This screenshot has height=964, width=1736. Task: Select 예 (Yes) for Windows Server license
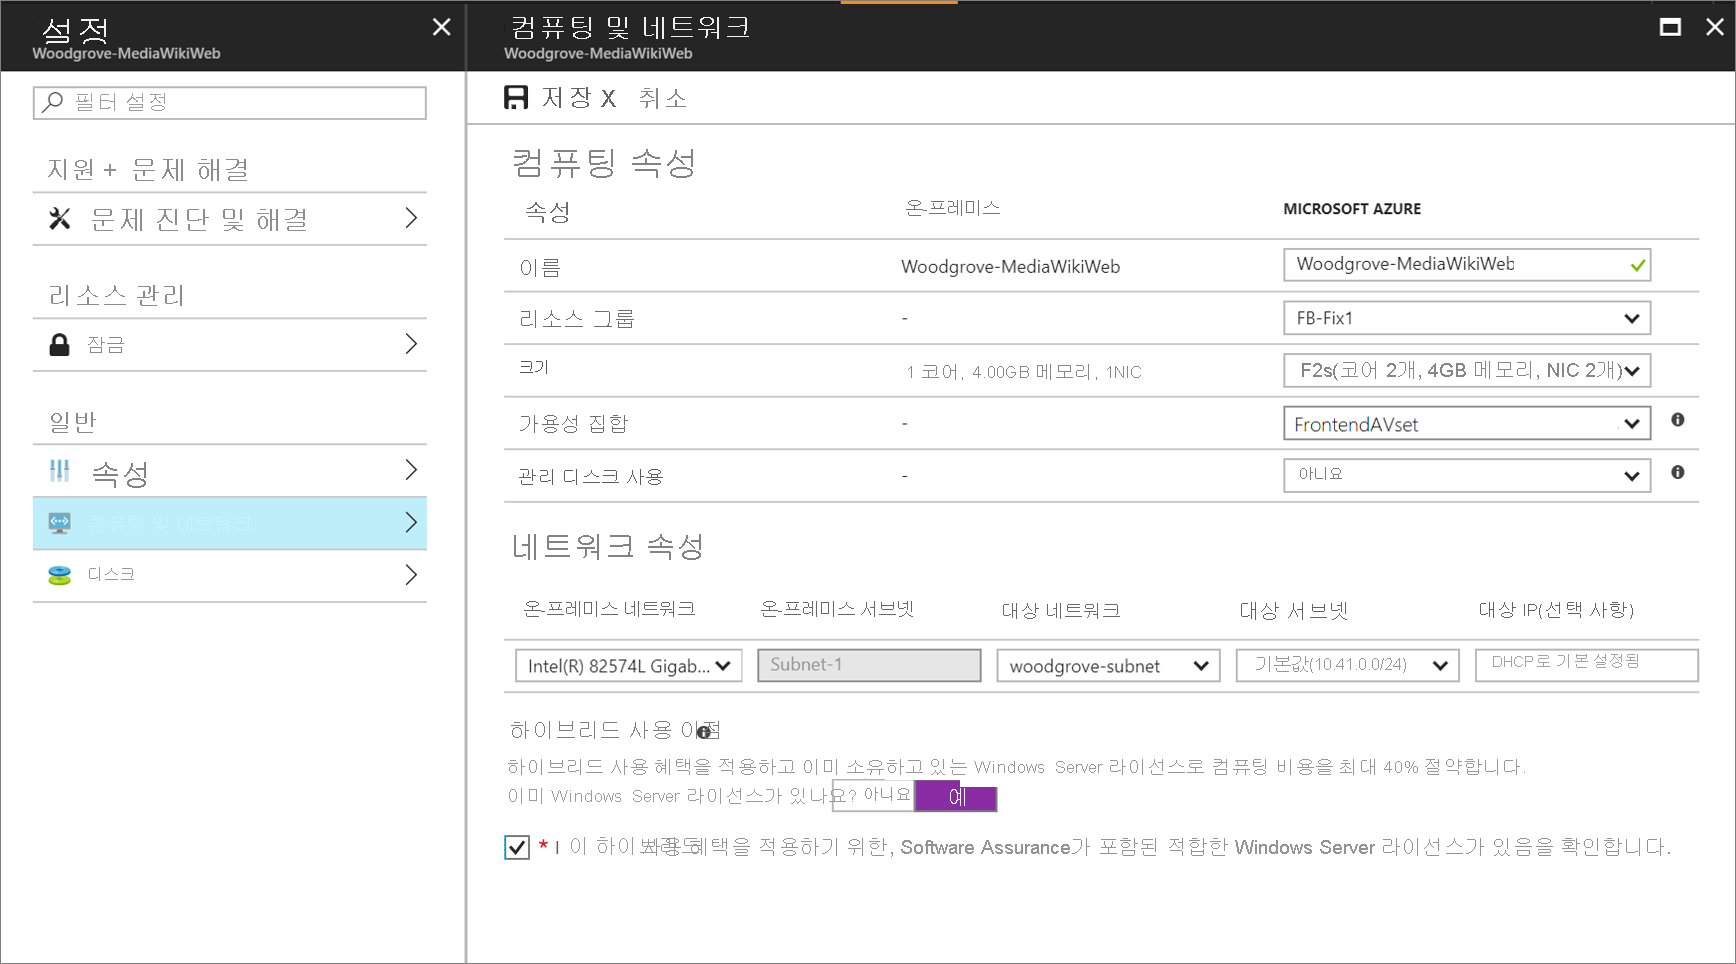click(x=957, y=797)
